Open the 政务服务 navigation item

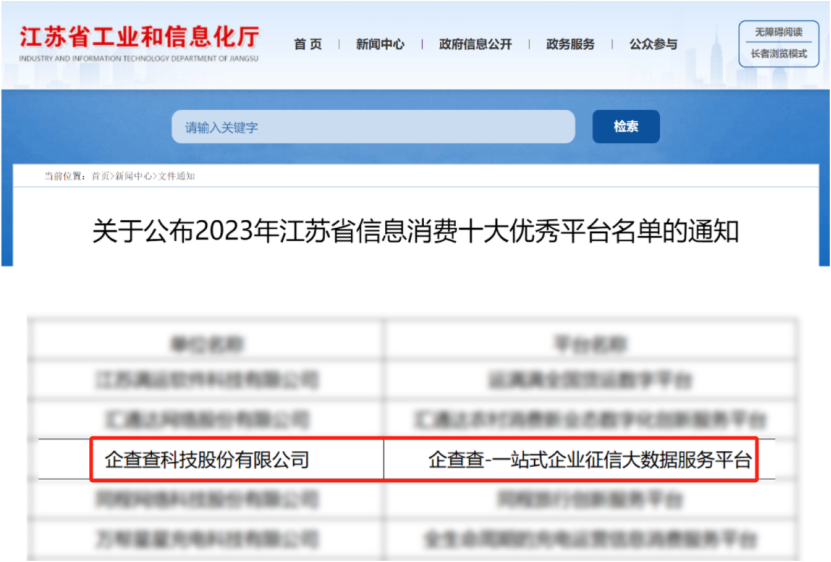(570, 44)
